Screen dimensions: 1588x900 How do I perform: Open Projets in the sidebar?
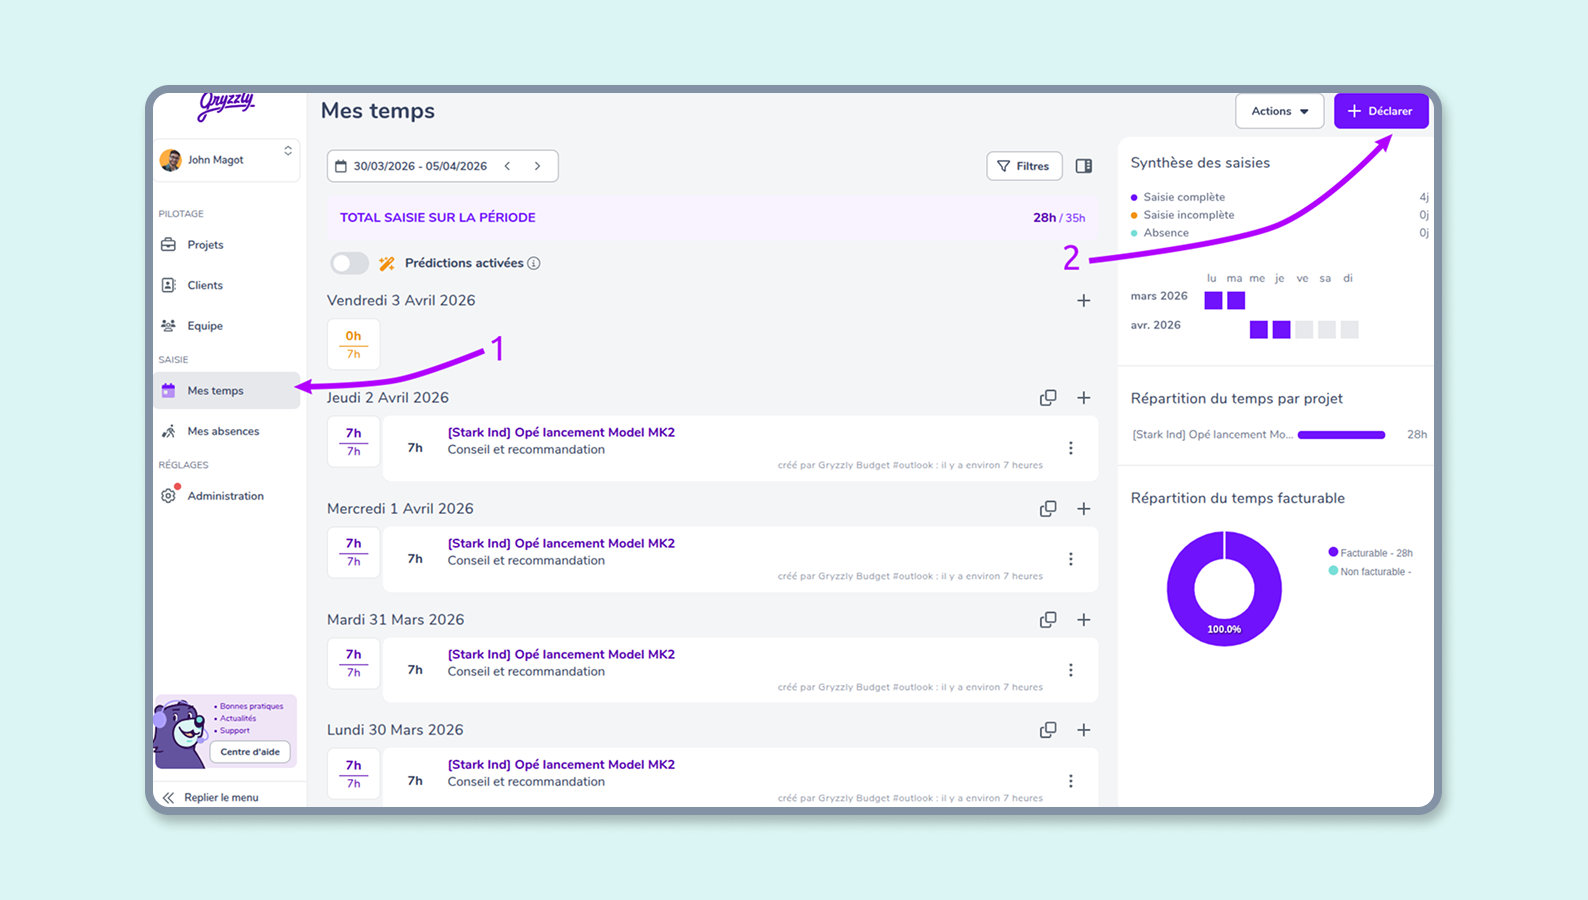pos(205,245)
